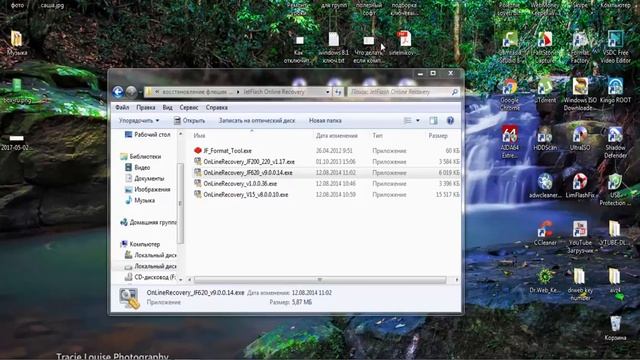Launch HDDScan desktop shortcut
Image resolution: width=640 pixels, height=360 pixels.
coord(545,138)
